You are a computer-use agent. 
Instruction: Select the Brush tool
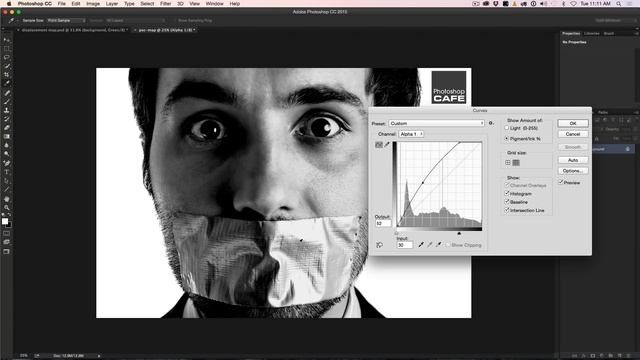[x=7, y=102]
